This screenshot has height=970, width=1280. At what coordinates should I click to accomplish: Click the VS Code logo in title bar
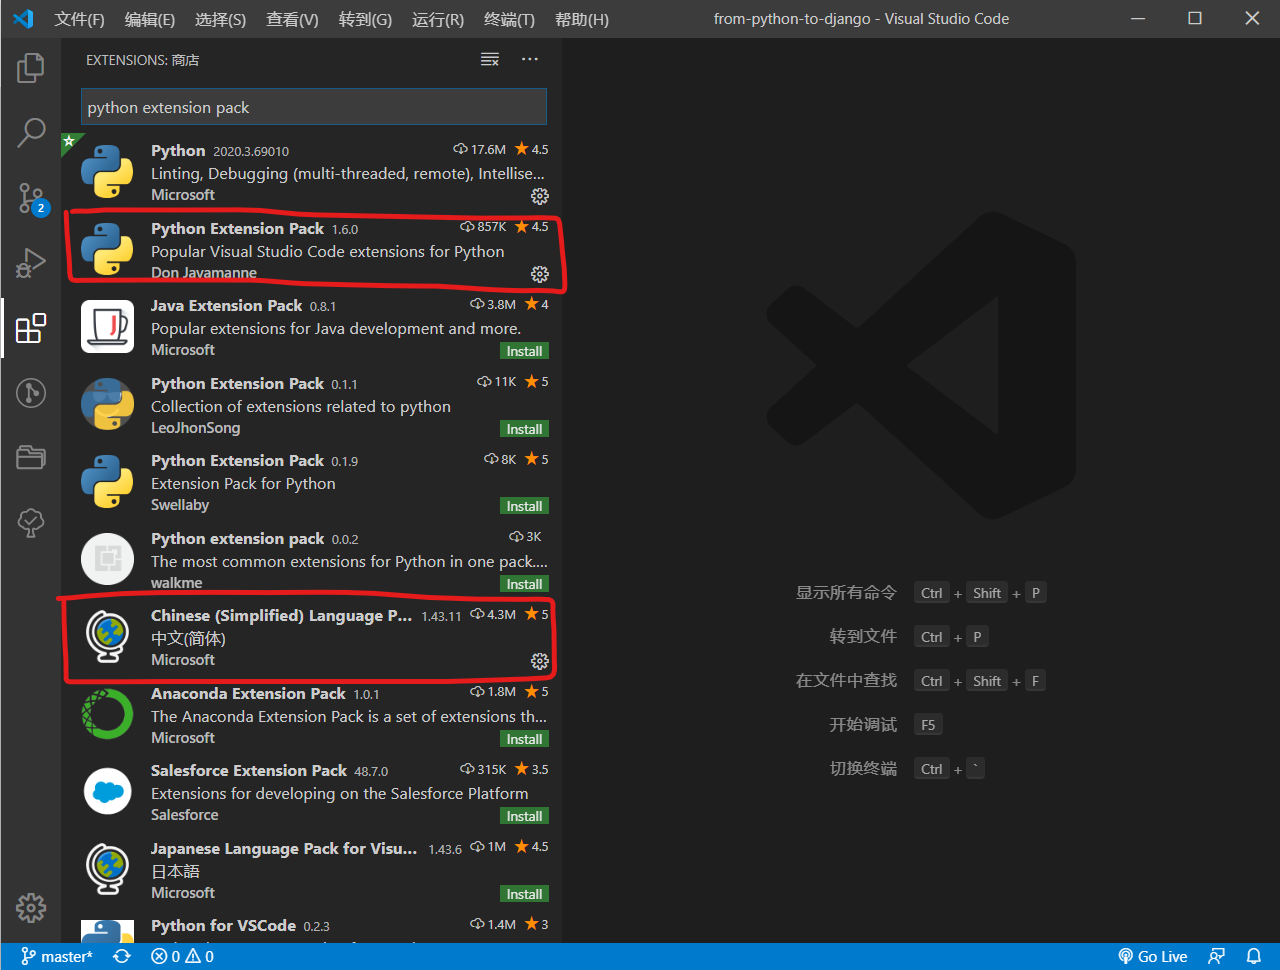pos(23,19)
